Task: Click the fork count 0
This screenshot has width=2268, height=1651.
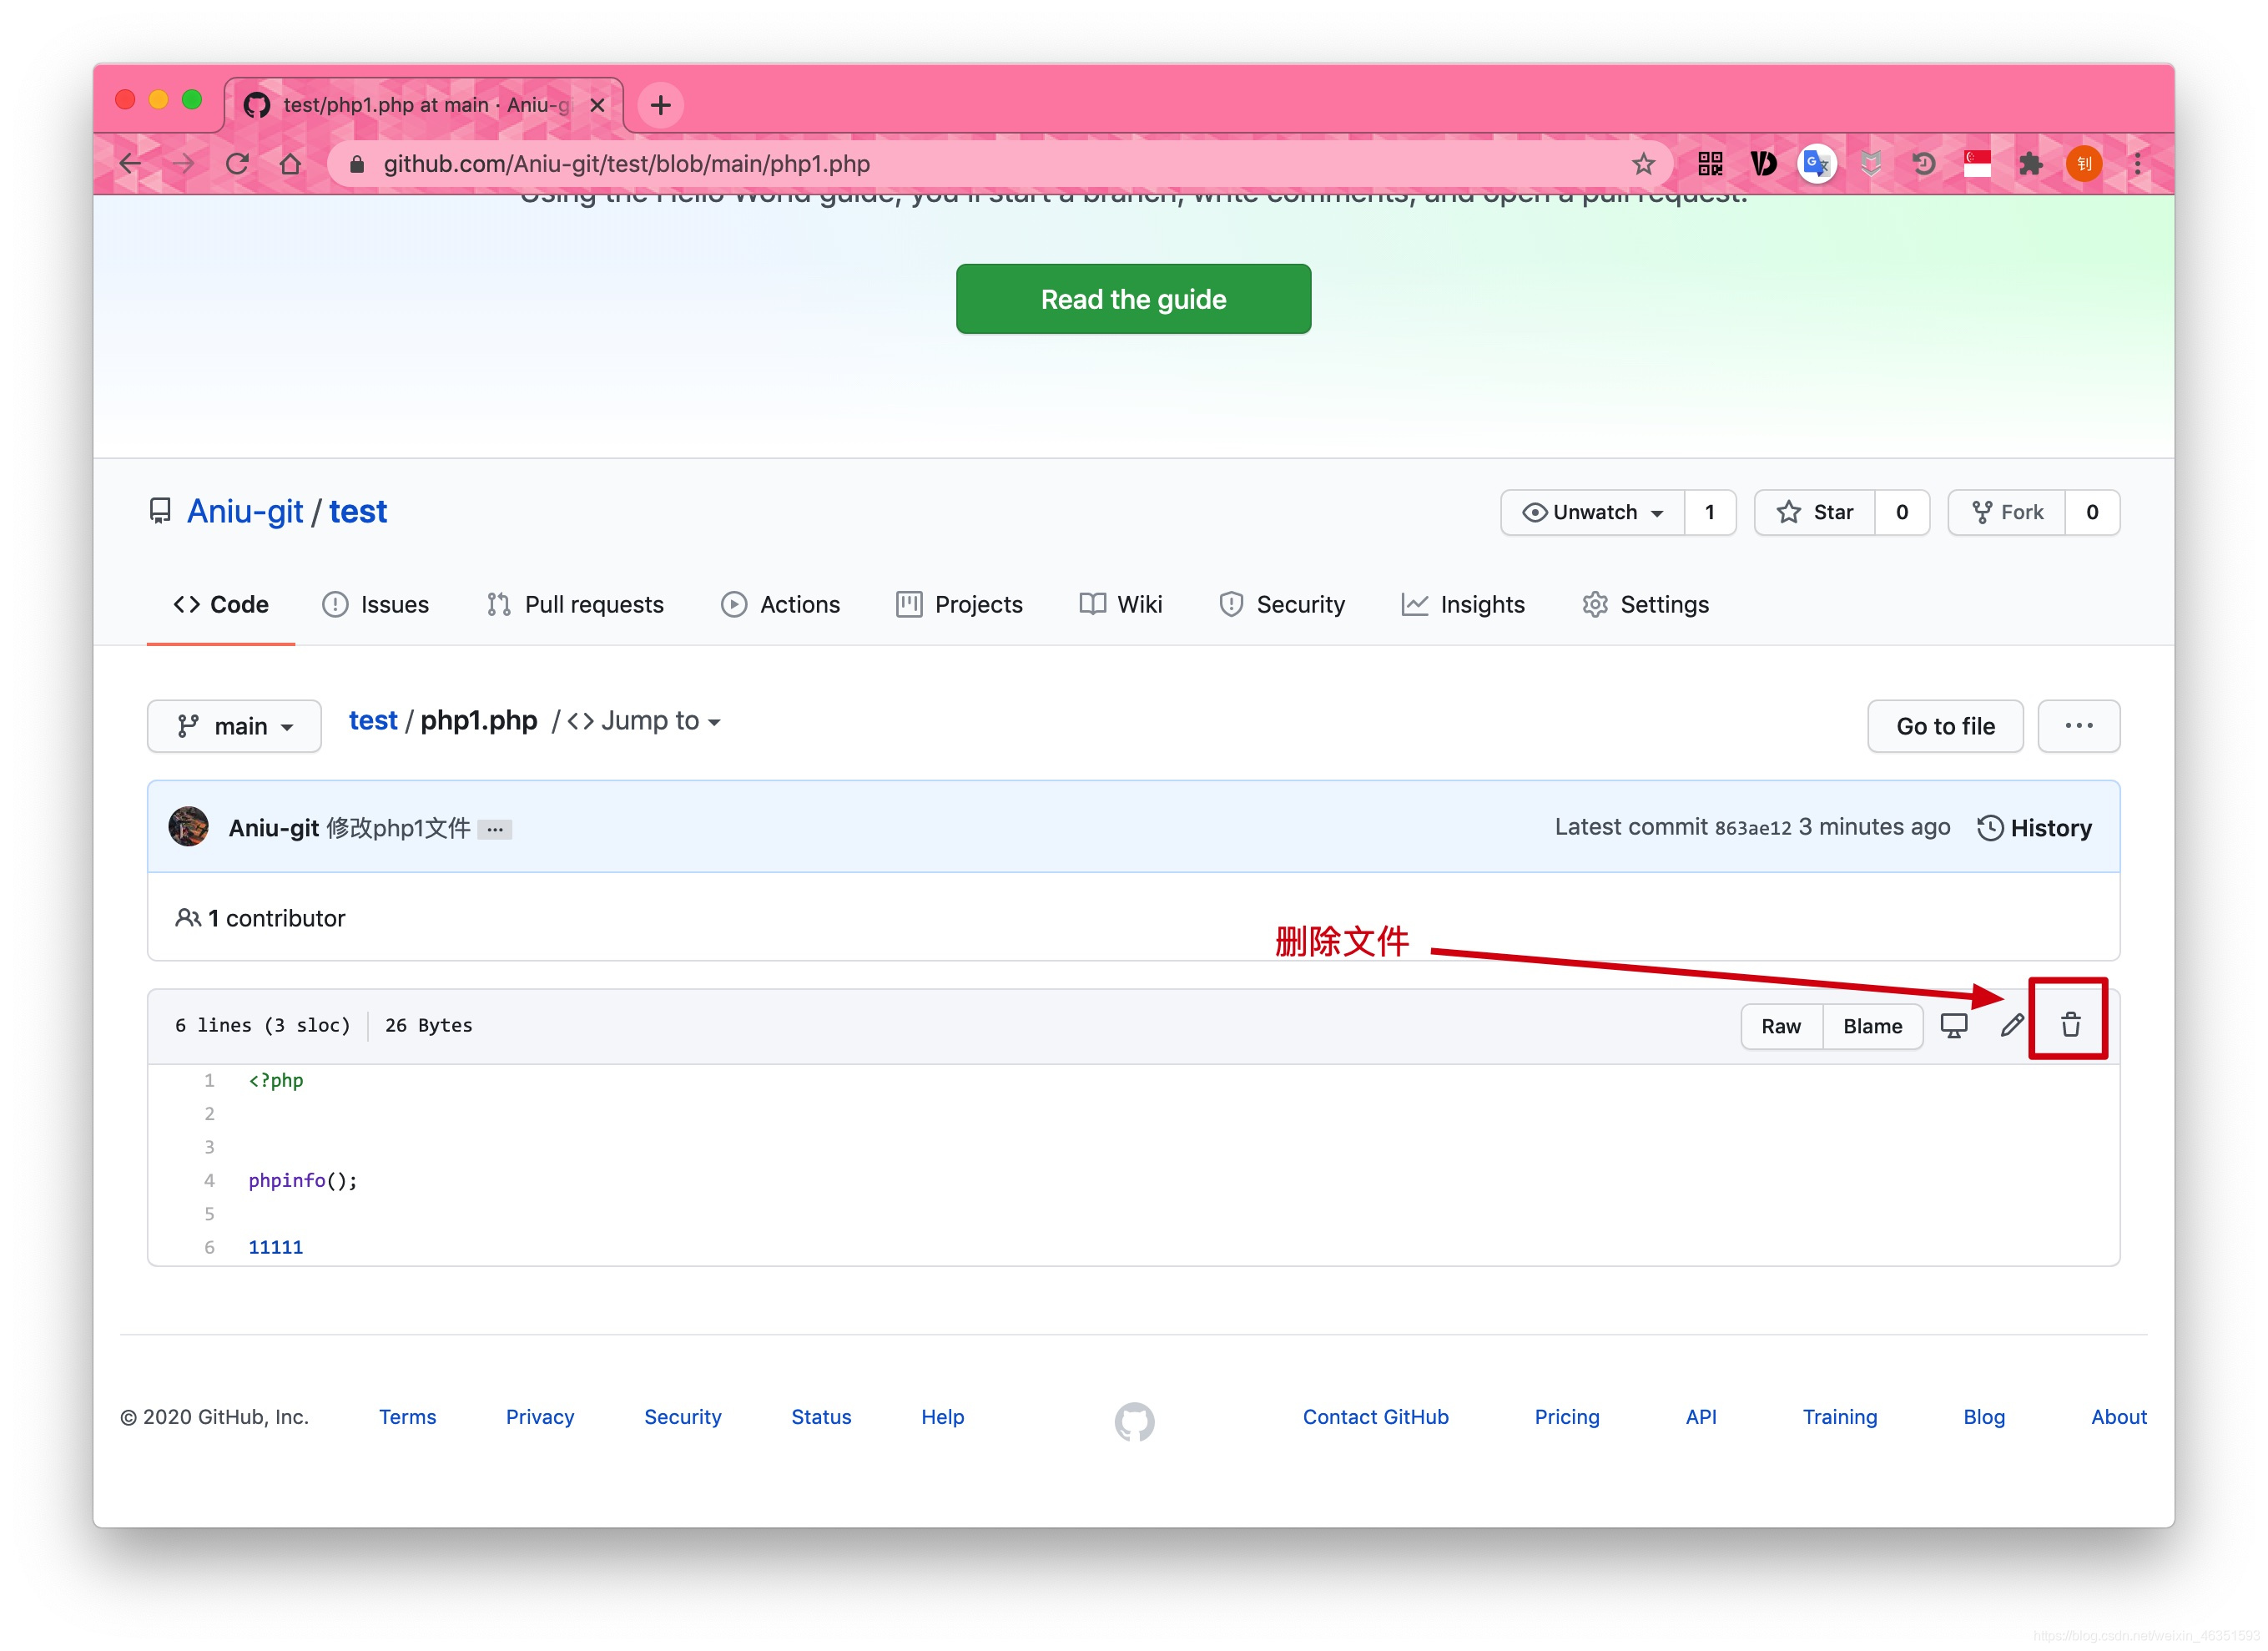Action: pos(2092,512)
